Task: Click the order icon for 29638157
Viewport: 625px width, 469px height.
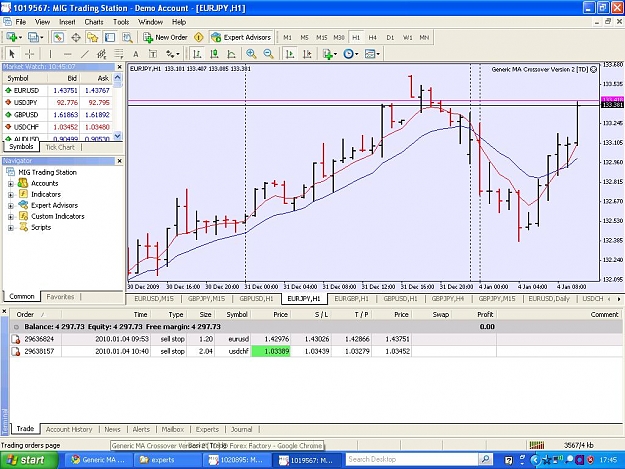Action: (x=16, y=351)
